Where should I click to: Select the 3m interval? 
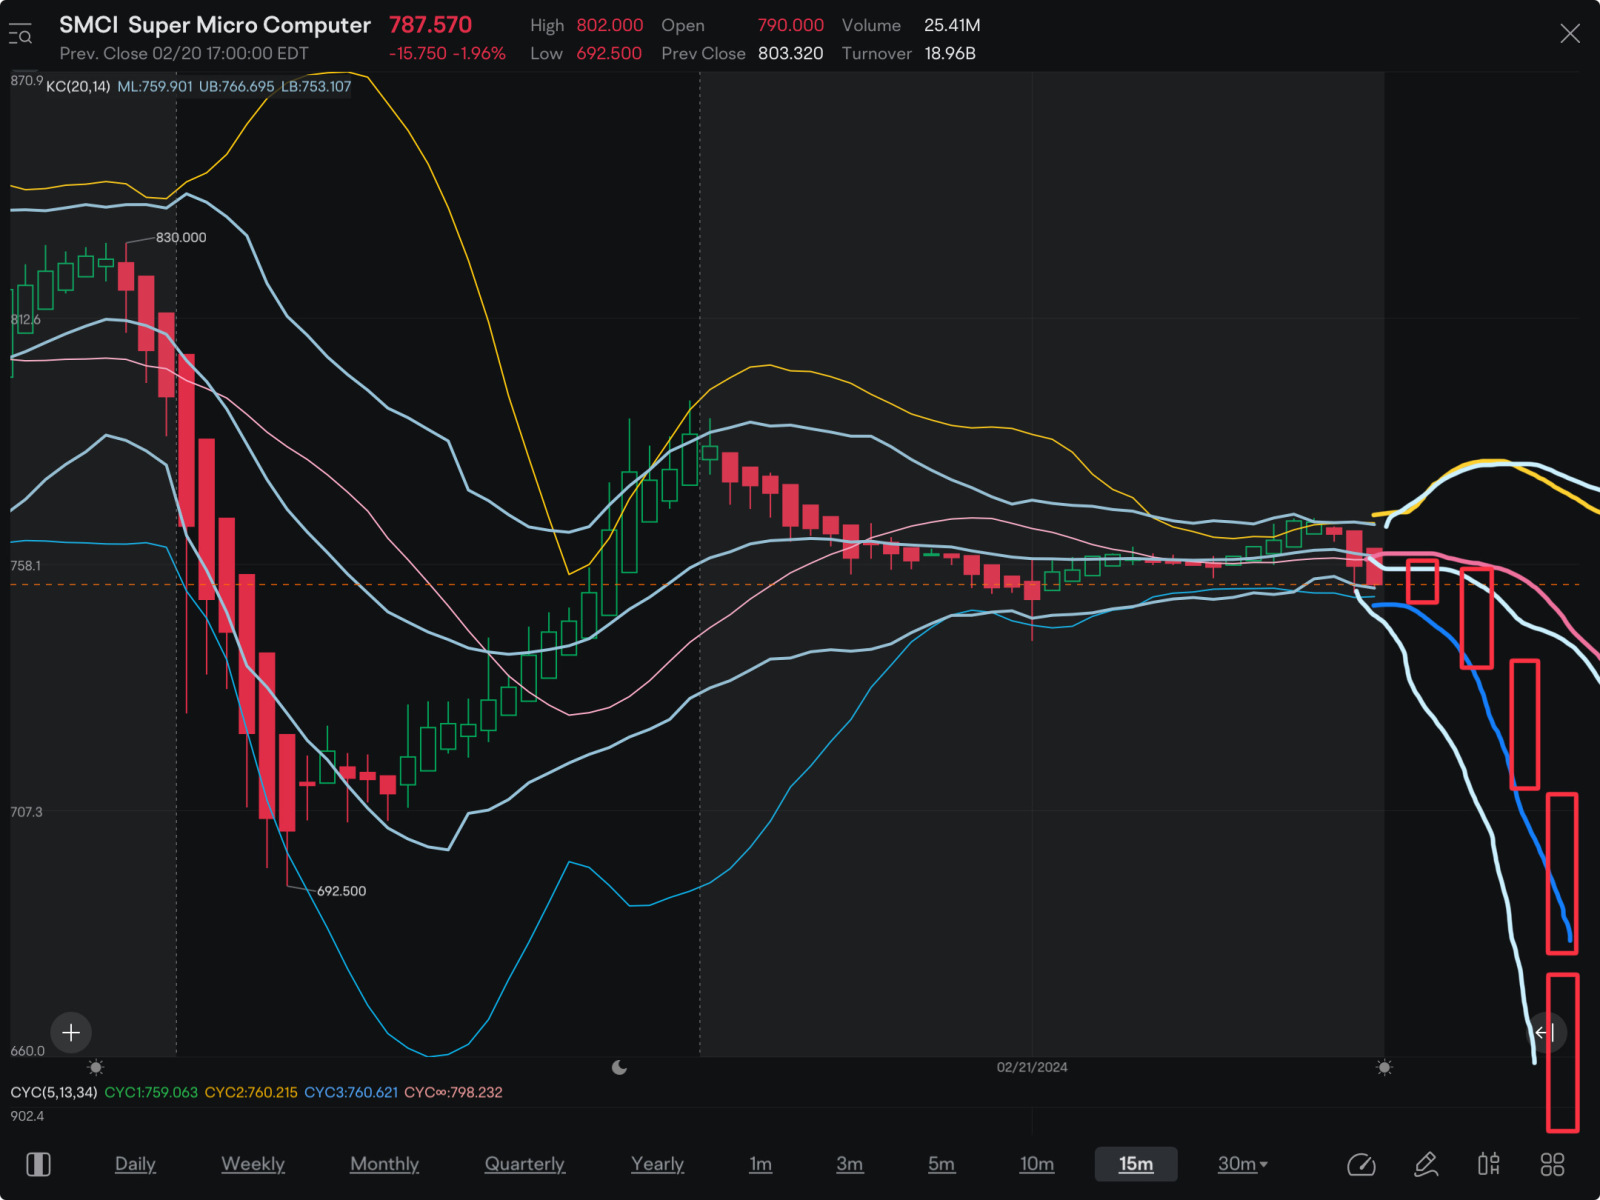(850, 1164)
